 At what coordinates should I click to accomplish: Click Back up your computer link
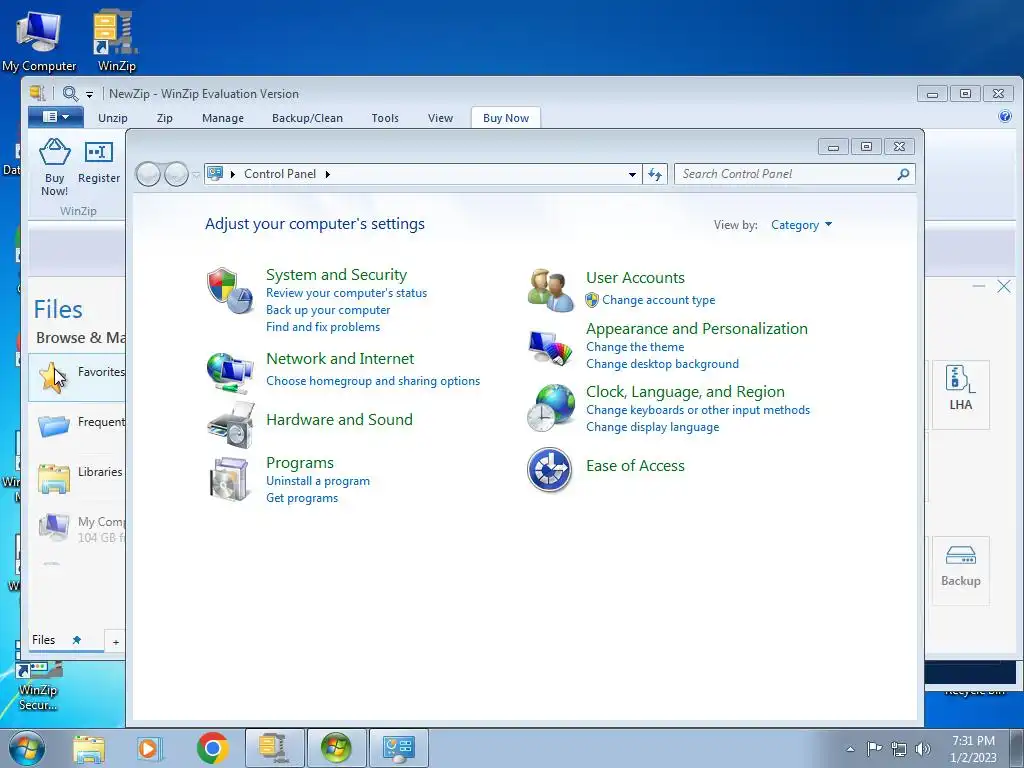pos(328,310)
